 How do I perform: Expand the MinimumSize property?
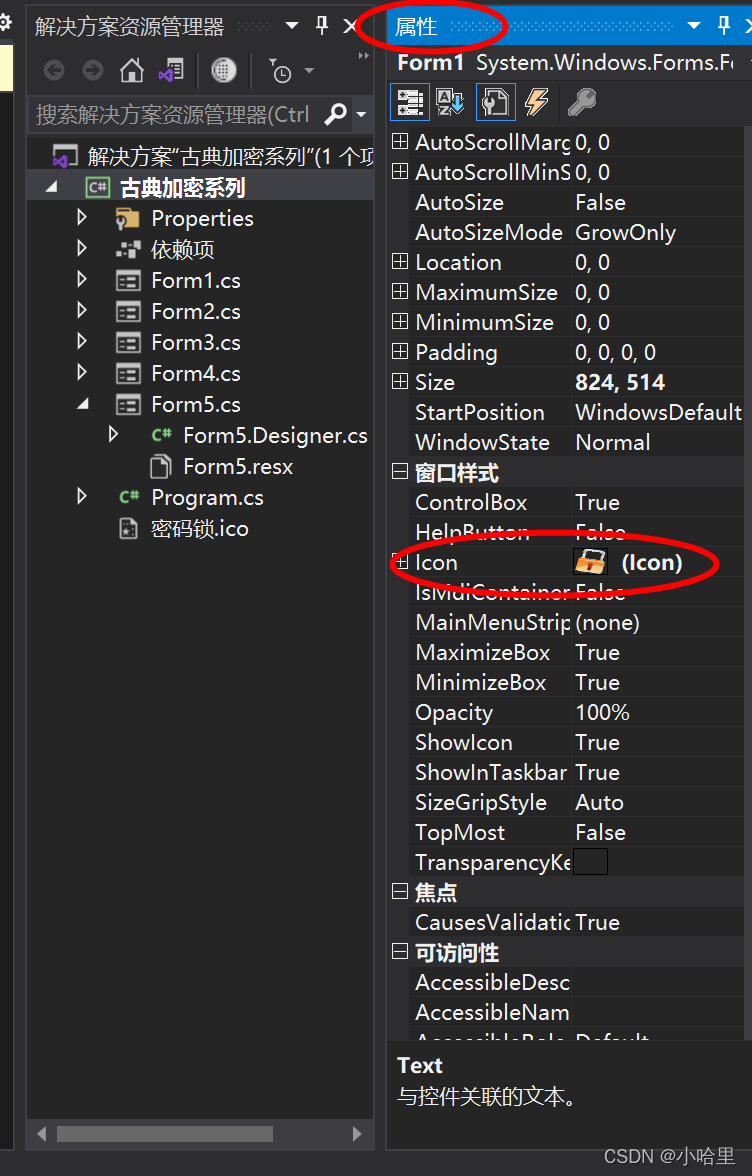coord(400,321)
